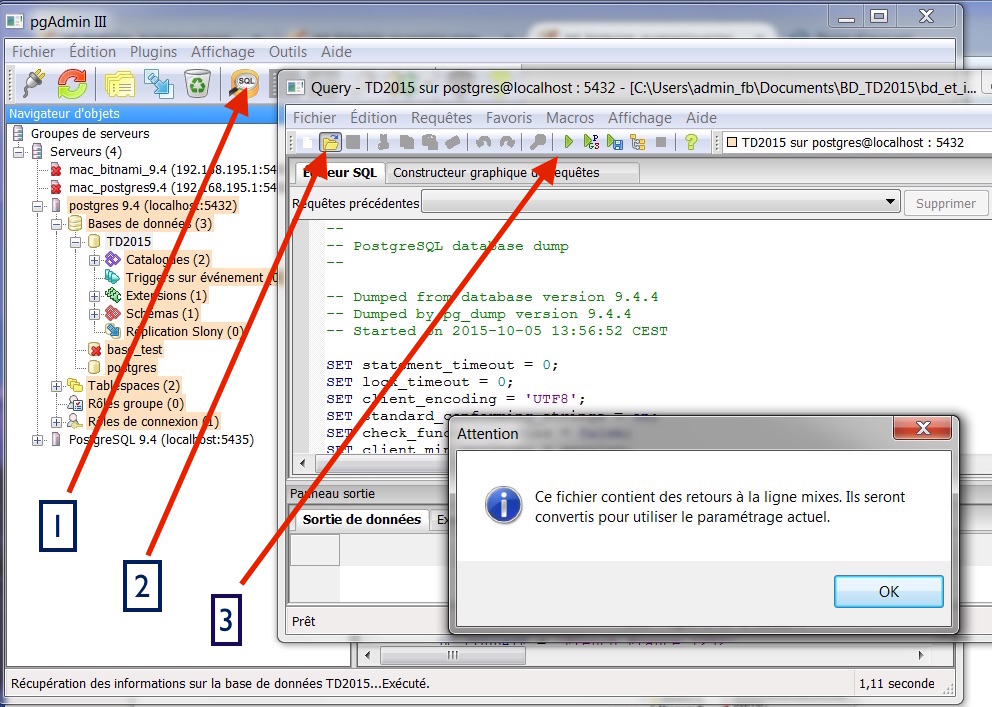Open the Requêtes menu in the Query window
The image size is (992, 707).
coord(442,118)
